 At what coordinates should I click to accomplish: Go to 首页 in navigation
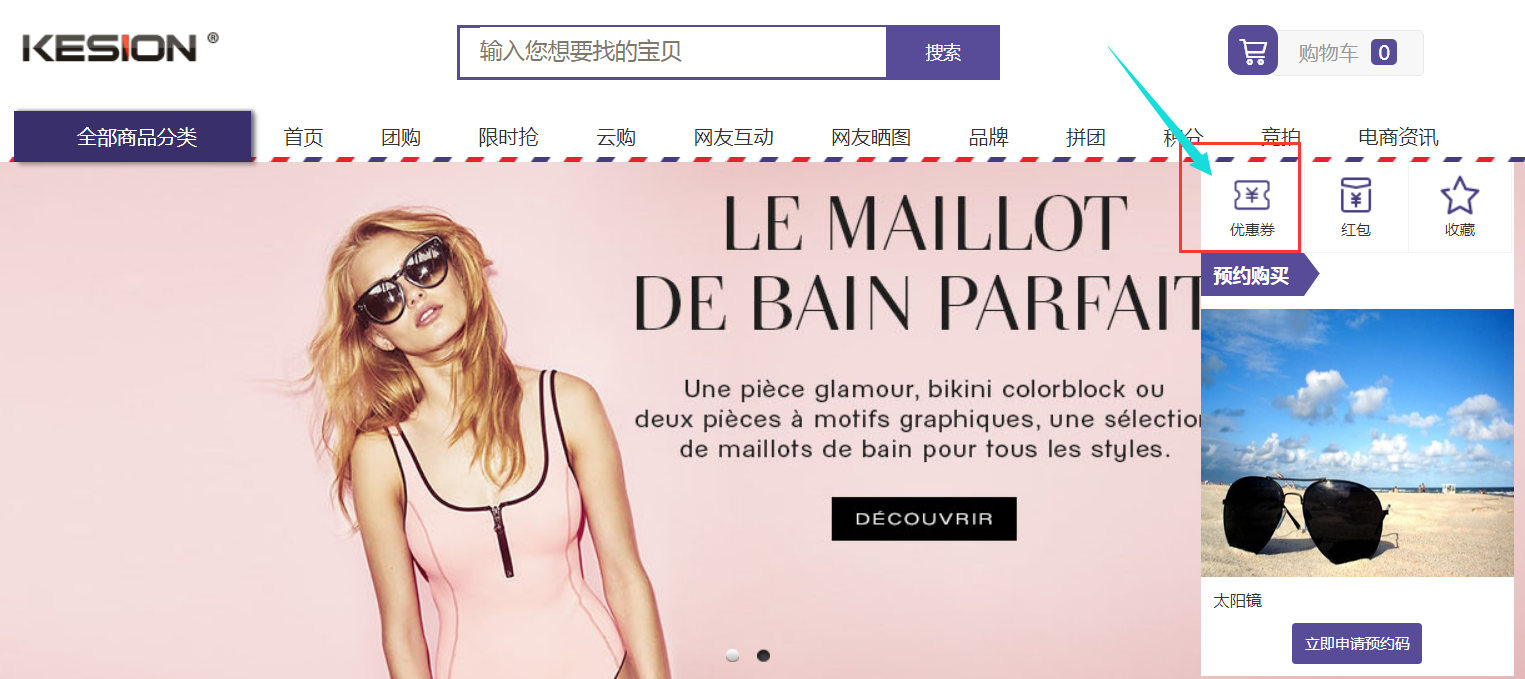point(303,137)
